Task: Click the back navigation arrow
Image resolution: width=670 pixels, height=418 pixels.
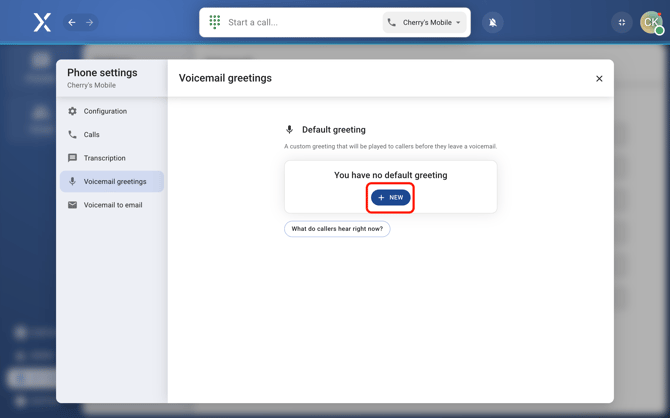Action: tap(72, 22)
